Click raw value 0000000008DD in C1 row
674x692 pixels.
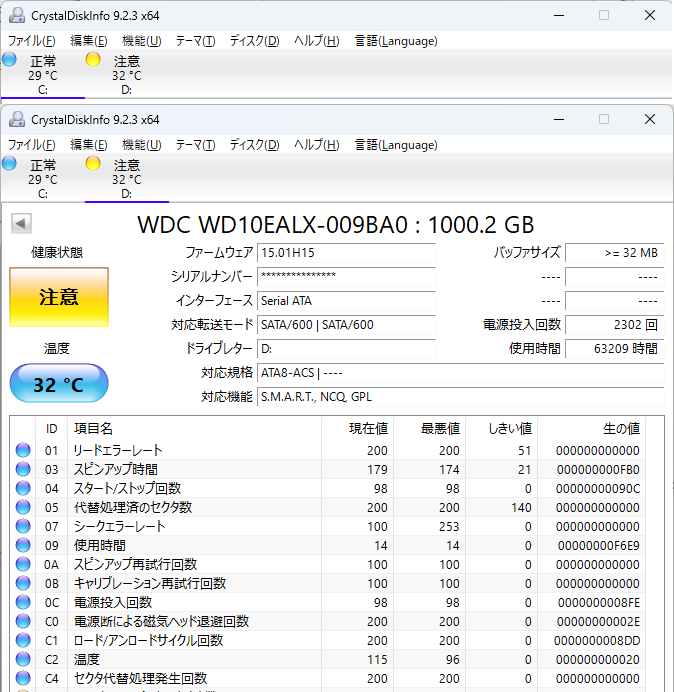597,640
